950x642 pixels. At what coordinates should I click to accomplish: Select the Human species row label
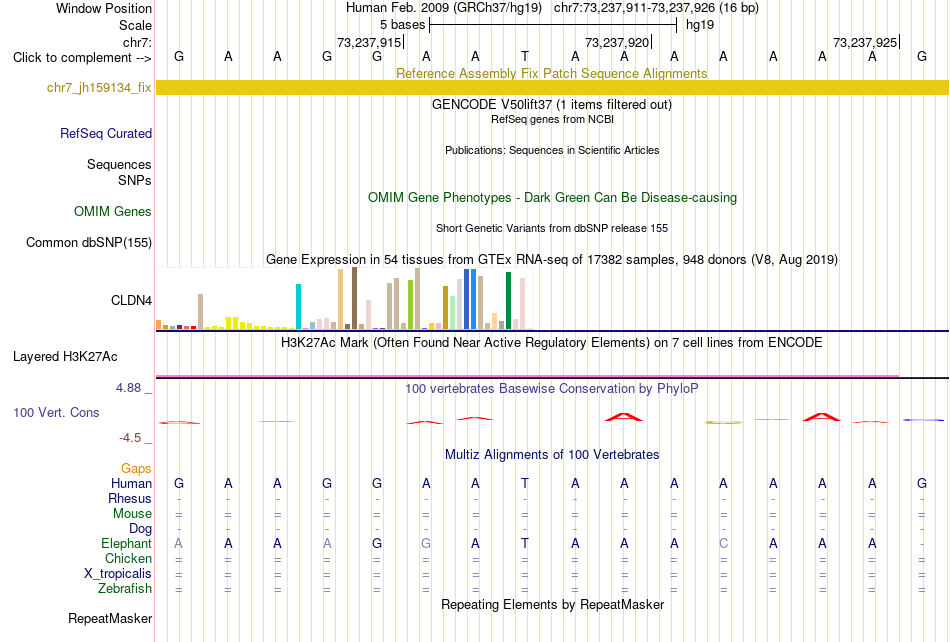point(131,483)
